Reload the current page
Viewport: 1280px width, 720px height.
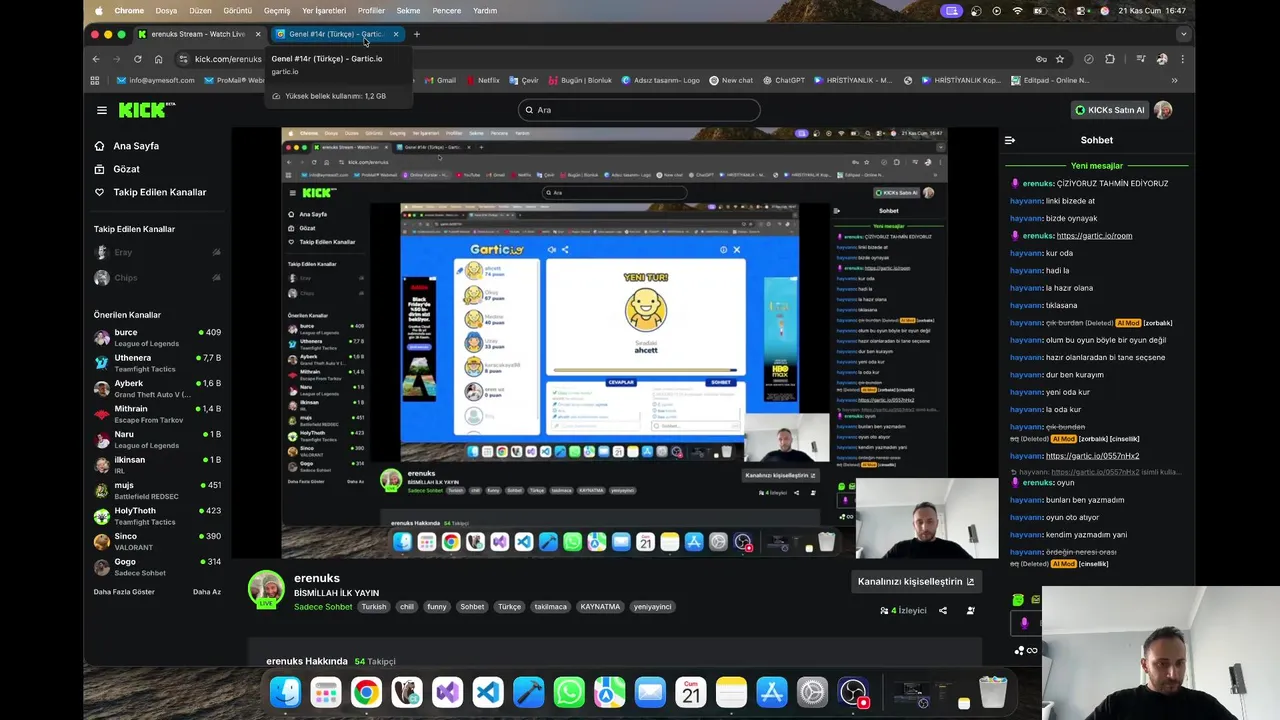(137, 59)
